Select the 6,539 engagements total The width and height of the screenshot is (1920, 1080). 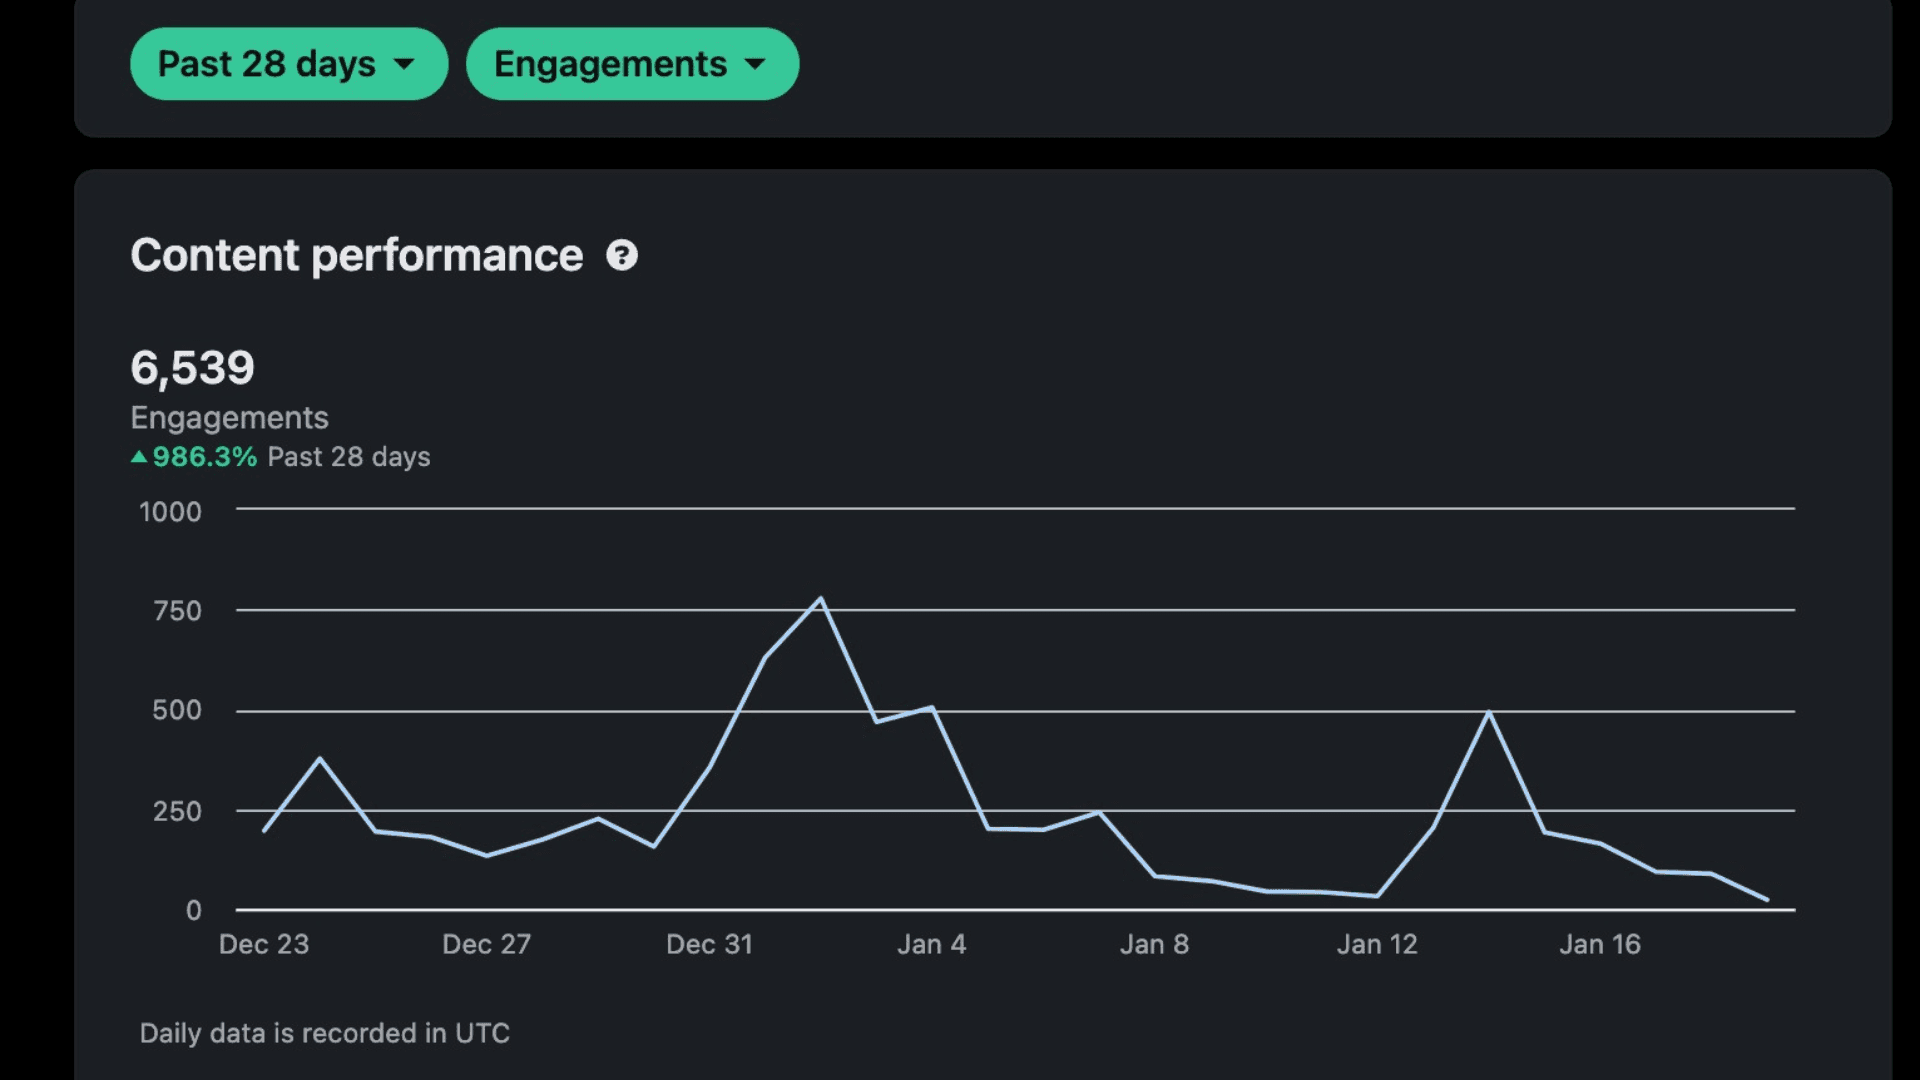(193, 368)
